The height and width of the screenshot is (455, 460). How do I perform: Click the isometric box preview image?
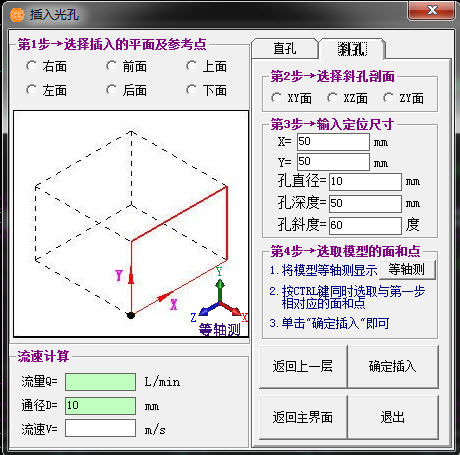(131, 224)
